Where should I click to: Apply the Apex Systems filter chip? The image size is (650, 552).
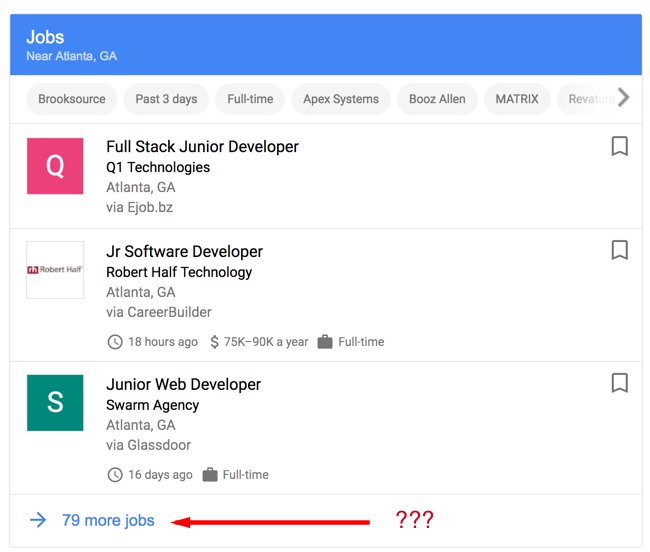point(341,99)
